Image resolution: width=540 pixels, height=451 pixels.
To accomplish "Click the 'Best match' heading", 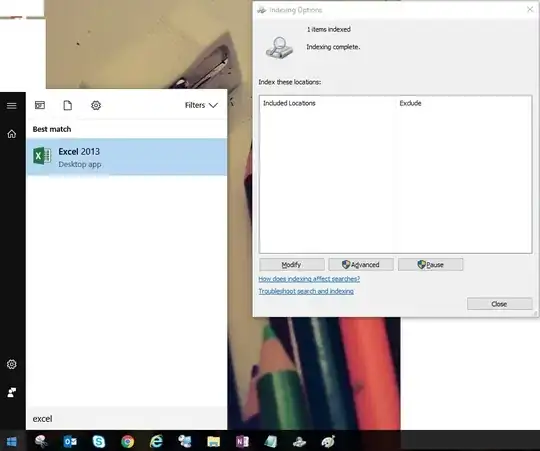I will [52, 129].
